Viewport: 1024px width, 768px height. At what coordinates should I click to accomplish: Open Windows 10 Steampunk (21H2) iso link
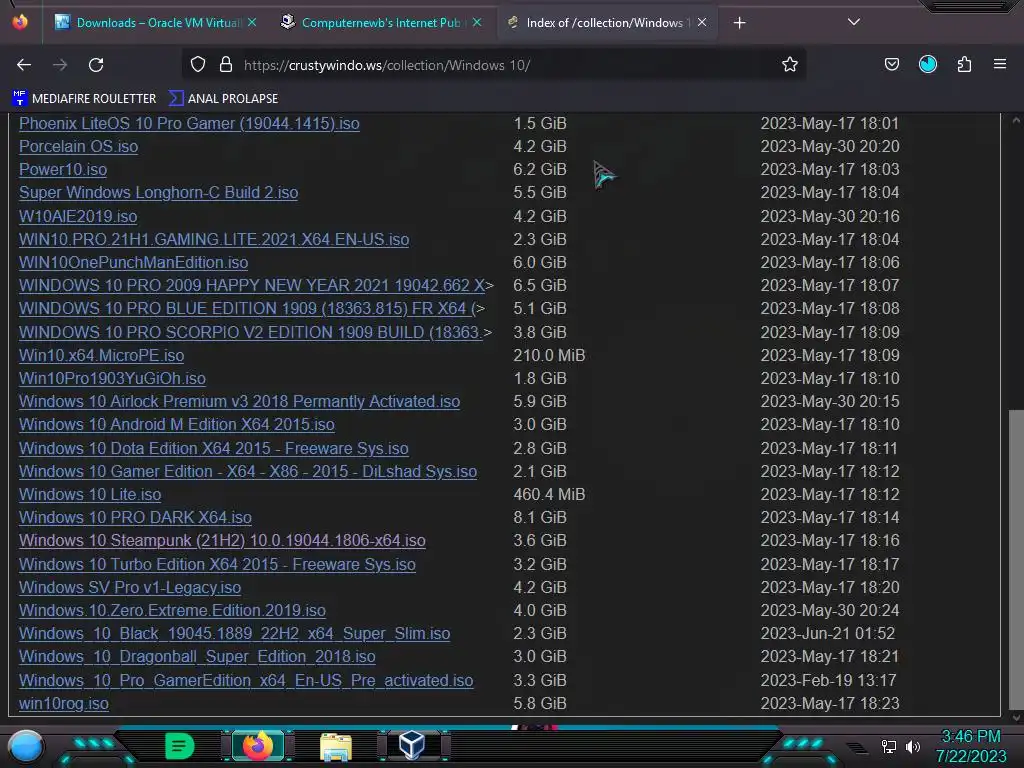tap(222, 541)
